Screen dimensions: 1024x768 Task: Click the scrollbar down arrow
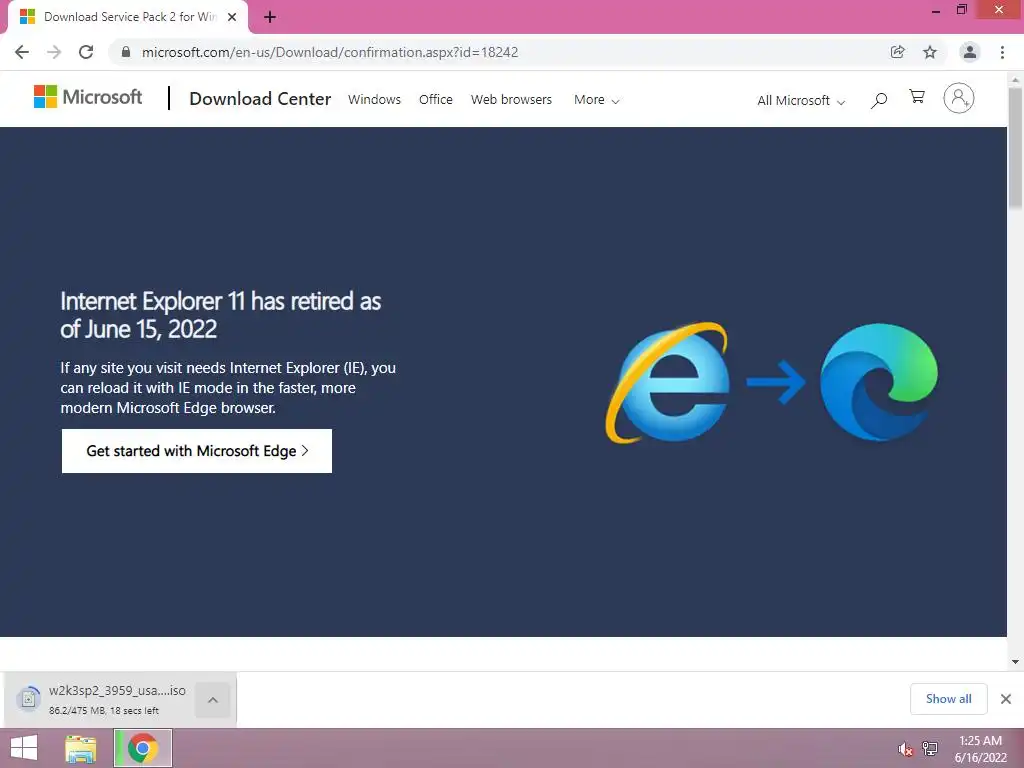(x=1015, y=662)
